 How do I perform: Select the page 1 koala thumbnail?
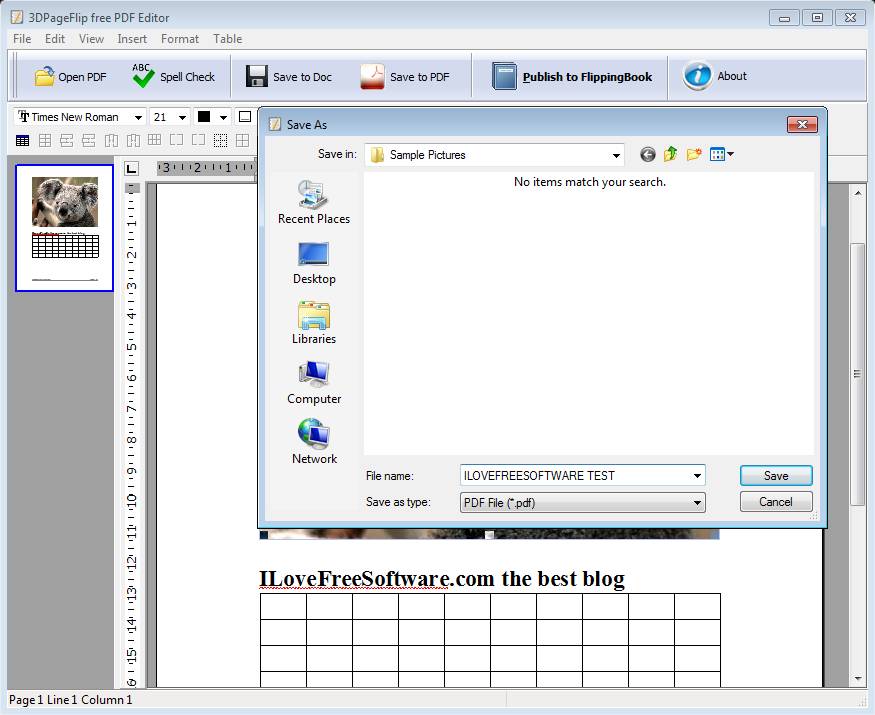pyautogui.click(x=64, y=228)
